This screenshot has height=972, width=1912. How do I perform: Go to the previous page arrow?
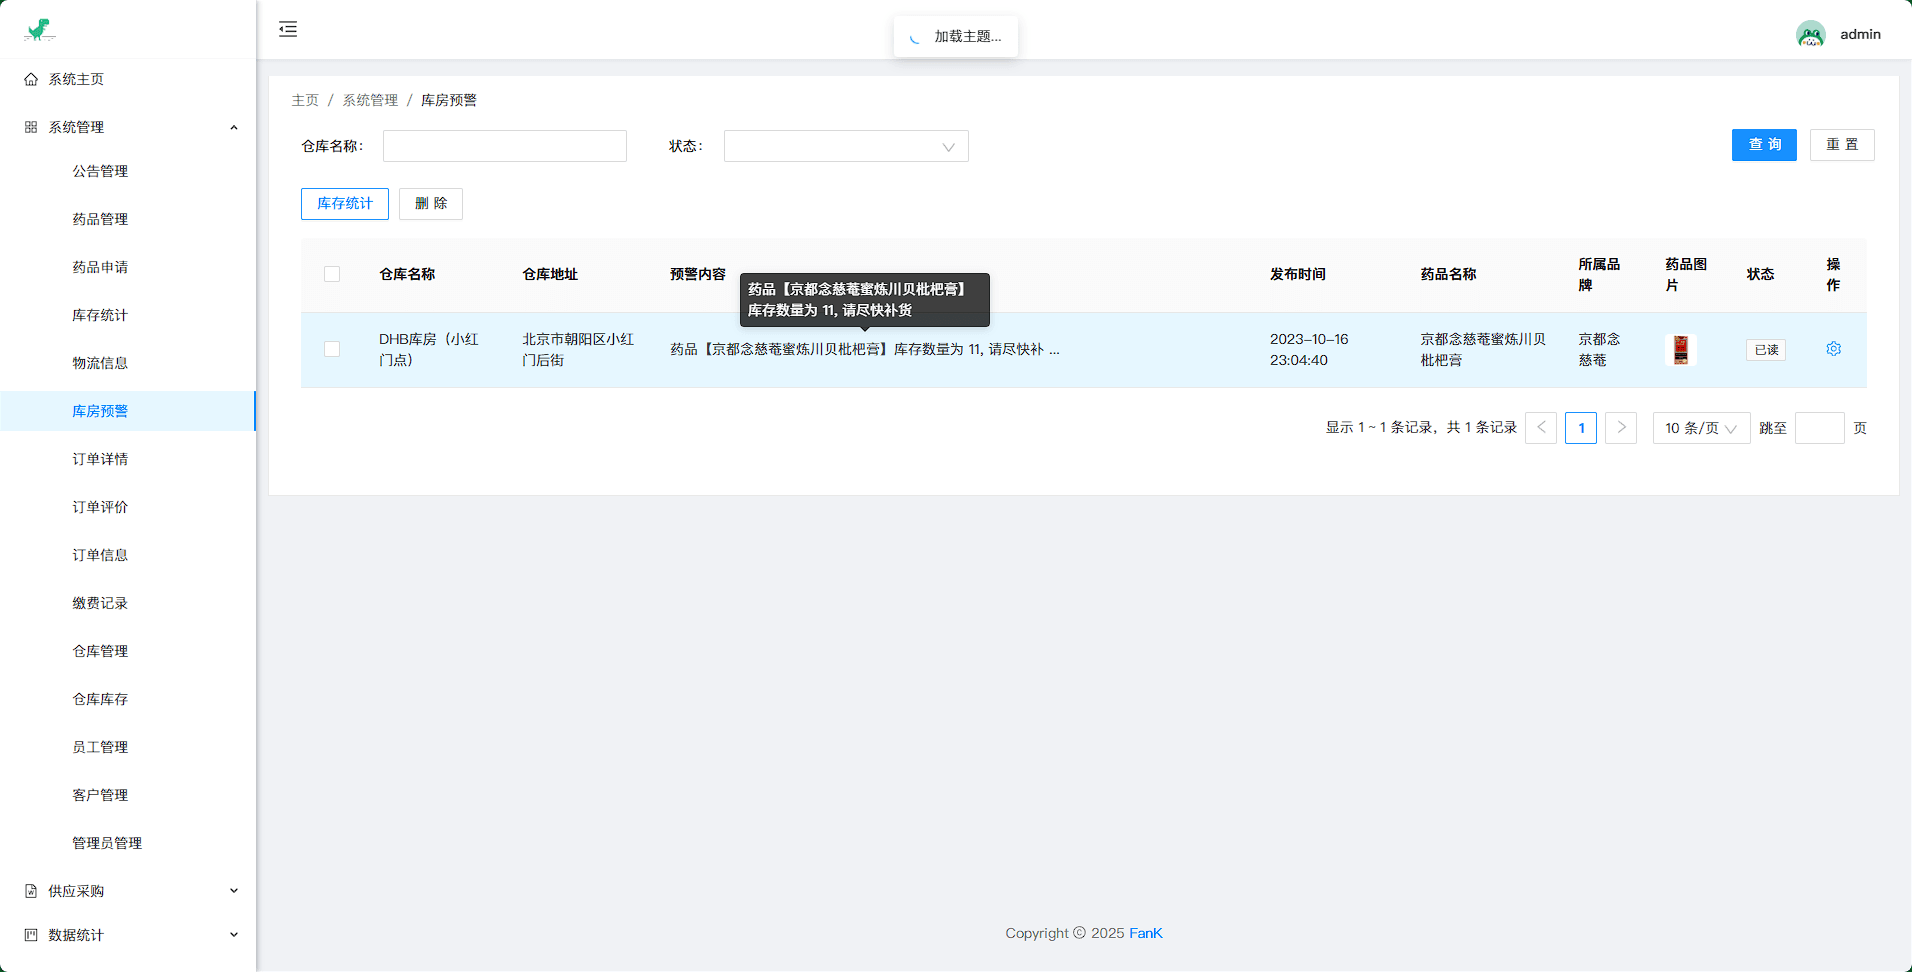[1541, 428]
